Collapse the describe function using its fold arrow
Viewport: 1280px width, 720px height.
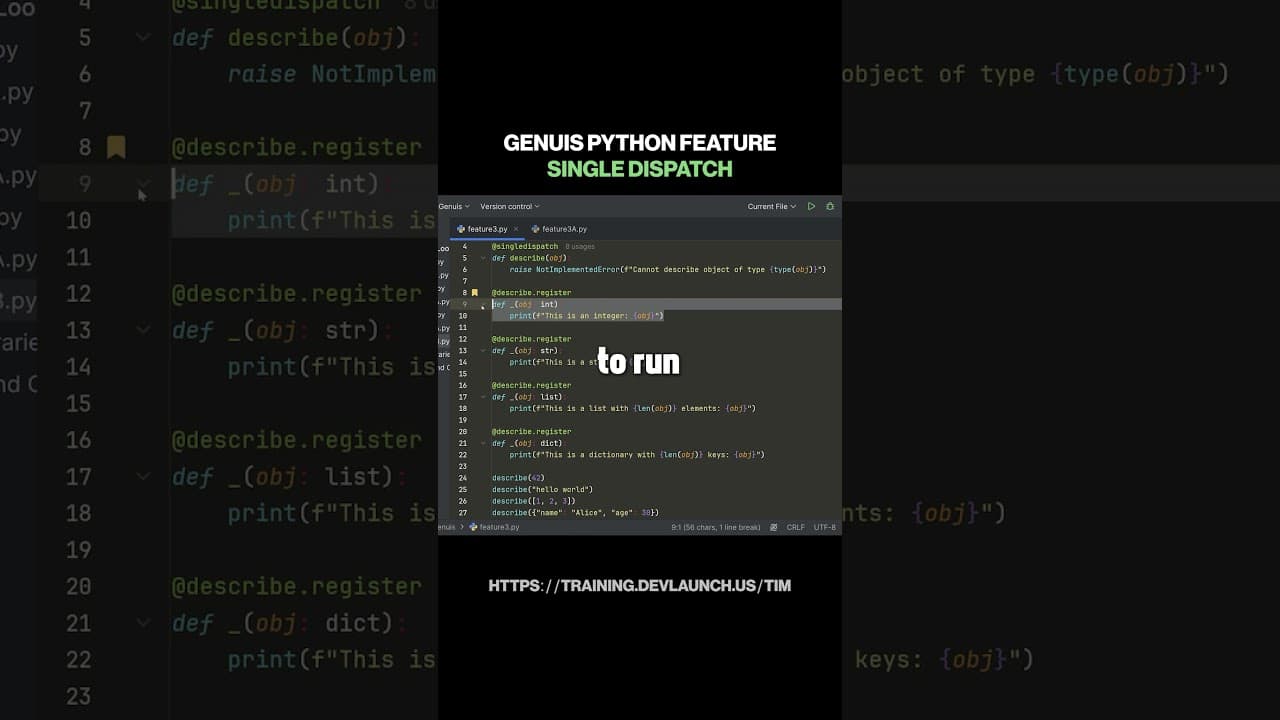coord(482,258)
